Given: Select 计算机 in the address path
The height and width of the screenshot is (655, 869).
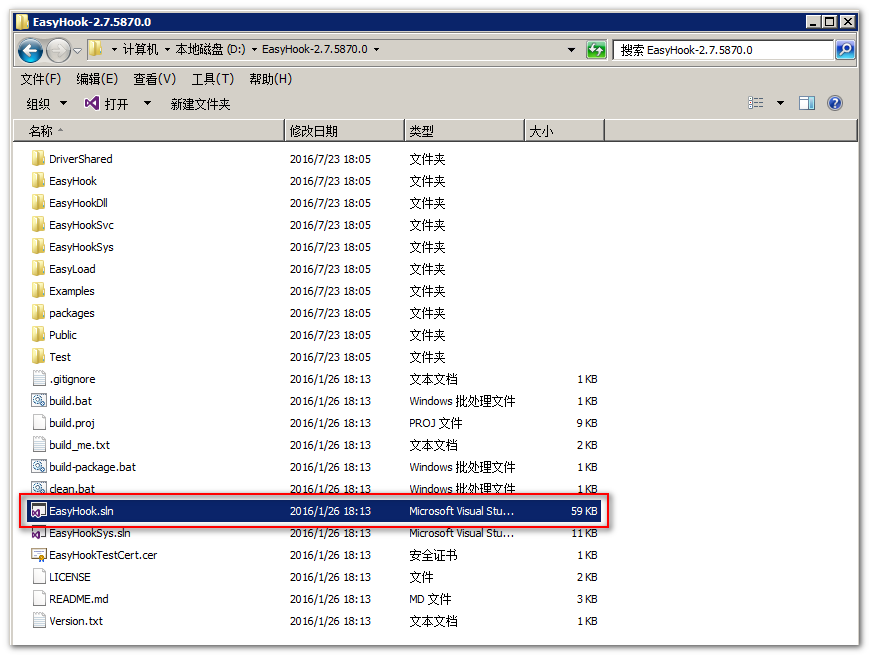Looking at the screenshot, I should pyautogui.click(x=140, y=49).
